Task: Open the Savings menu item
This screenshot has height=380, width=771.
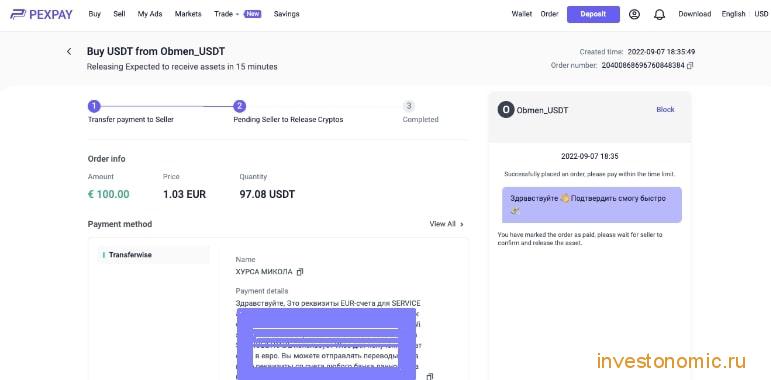Action: click(286, 14)
